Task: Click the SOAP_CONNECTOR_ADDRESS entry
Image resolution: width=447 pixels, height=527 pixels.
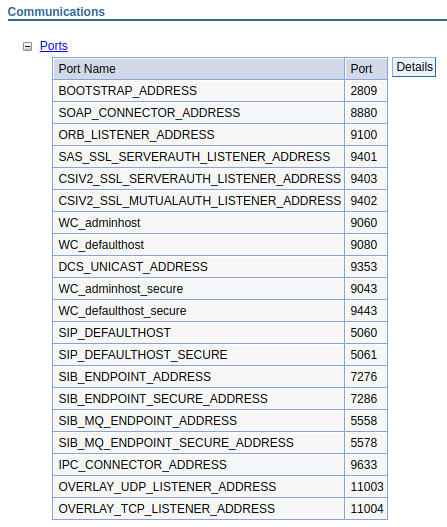Action: point(149,113)
